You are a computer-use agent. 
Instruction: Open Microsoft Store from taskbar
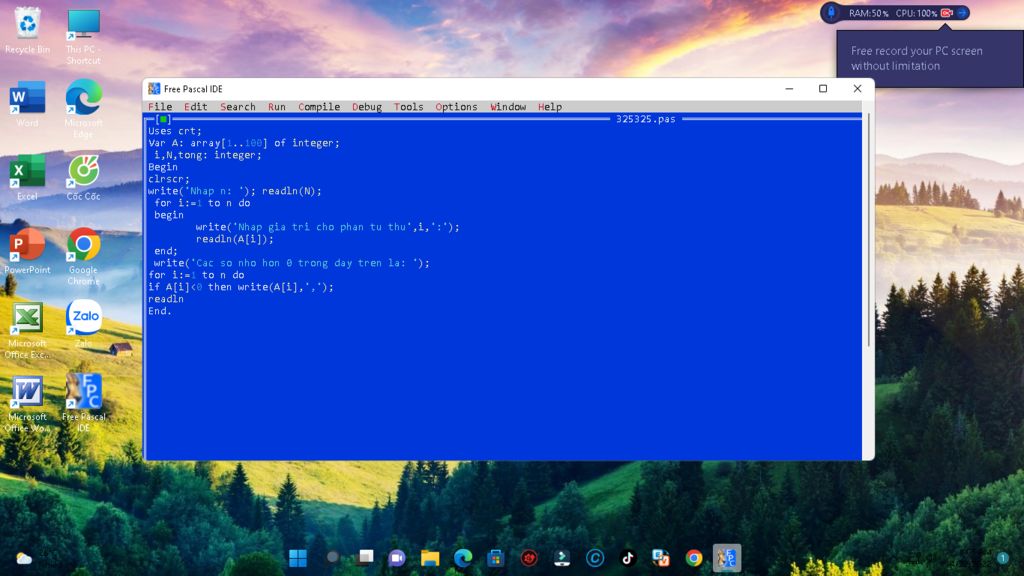[x=496, y=558]
